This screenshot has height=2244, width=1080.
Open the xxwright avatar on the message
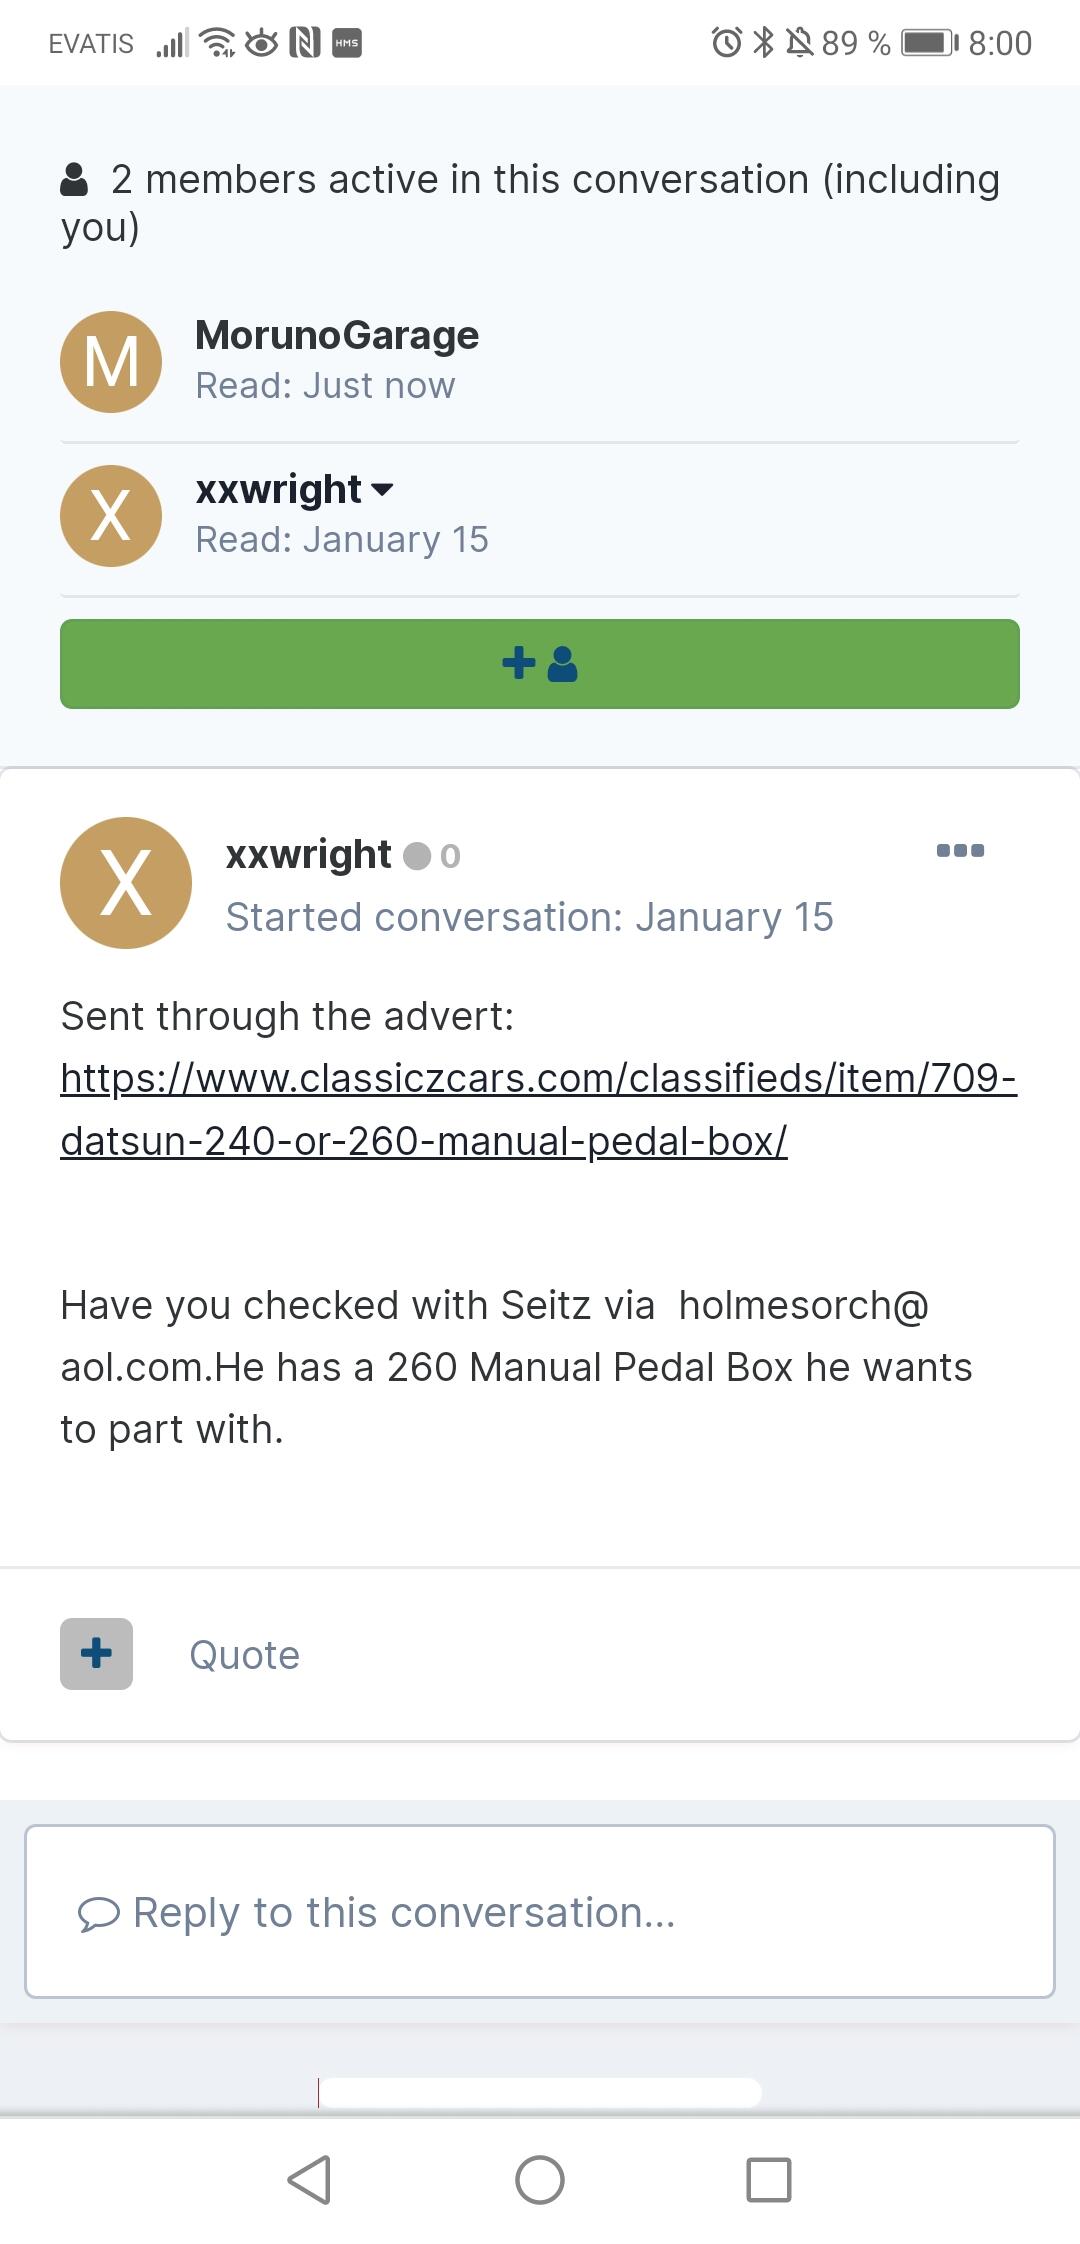point(126,883)
